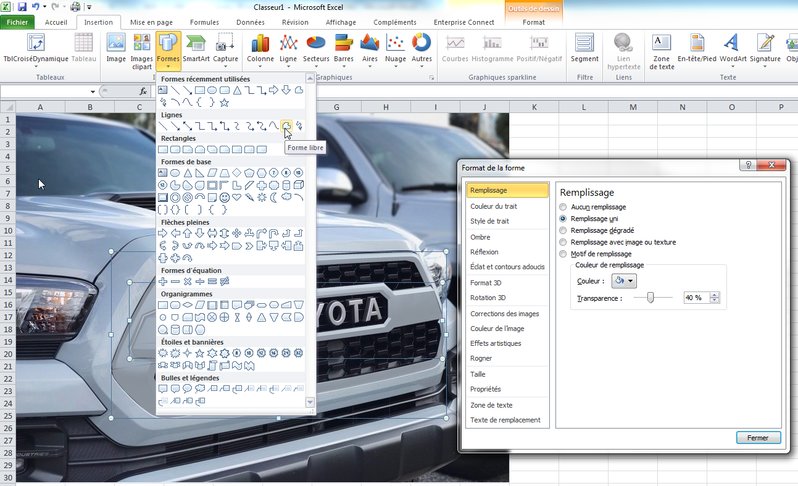Screen dimensions: 798x486
Task: Switch to Mise en page tab
Action: 151,22
